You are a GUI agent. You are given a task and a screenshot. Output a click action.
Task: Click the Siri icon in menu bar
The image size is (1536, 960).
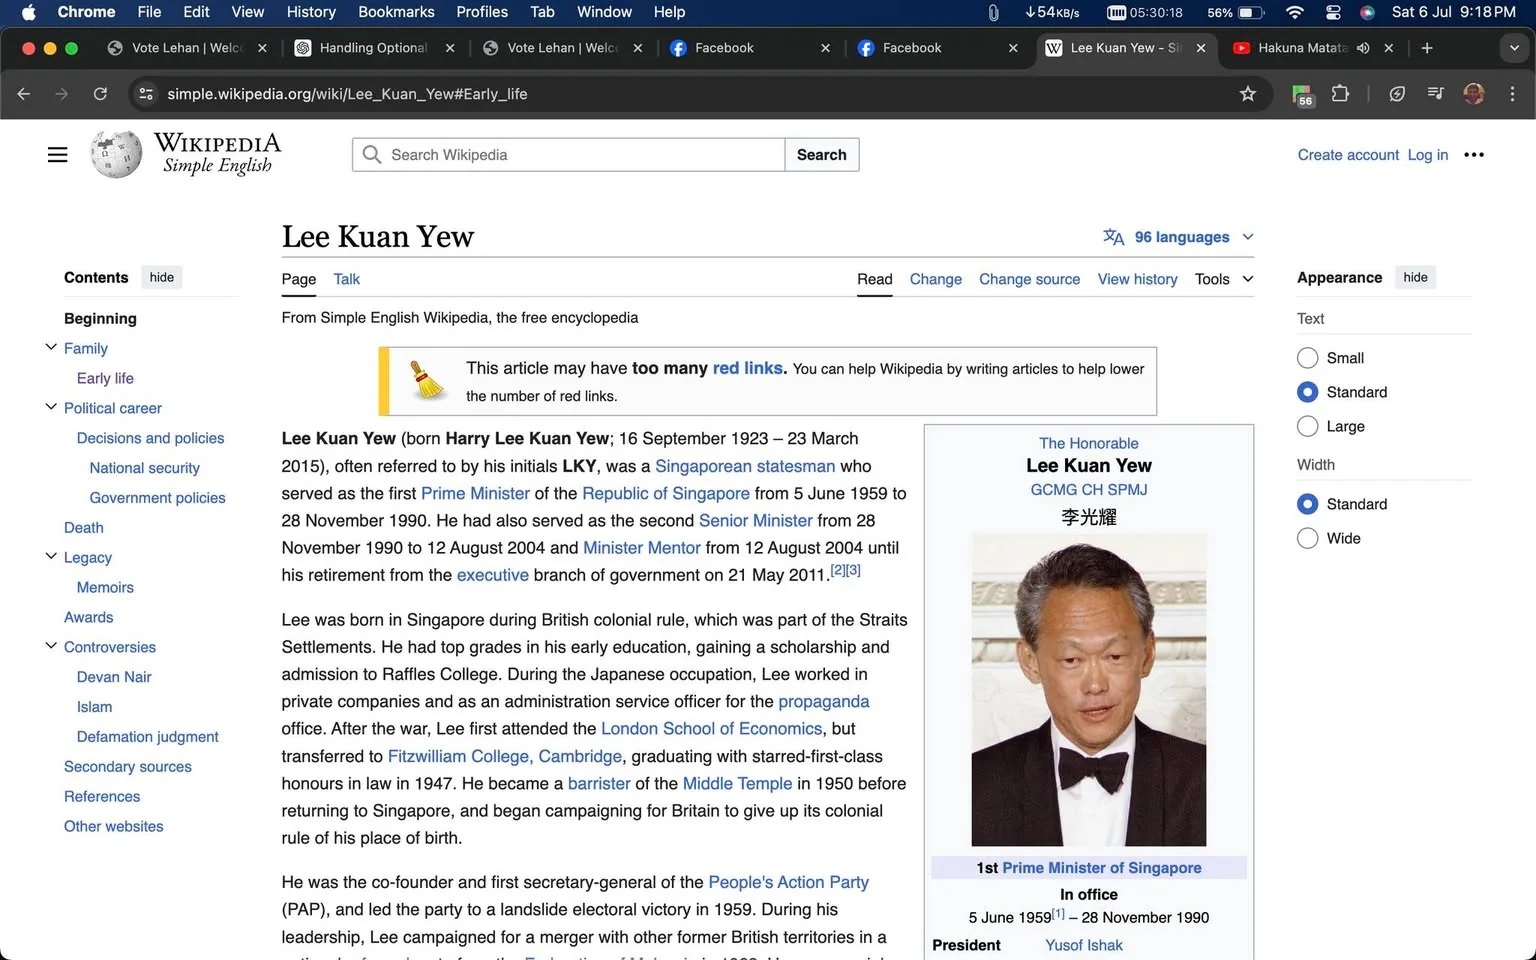pos(1367,12)
